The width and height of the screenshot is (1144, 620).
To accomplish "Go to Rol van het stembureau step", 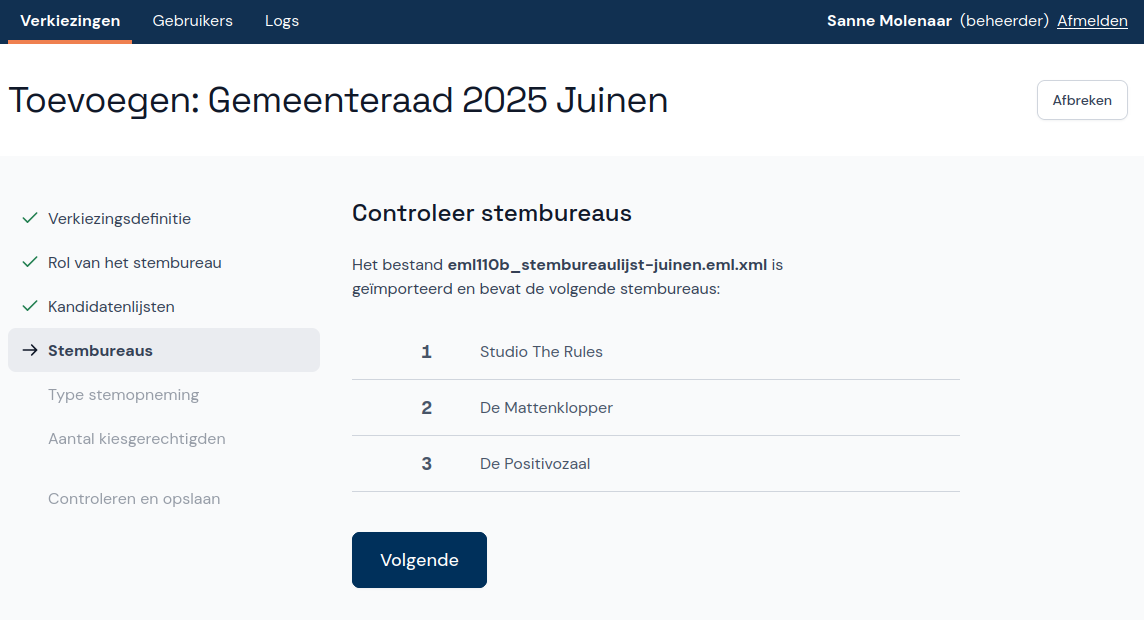I will point(134,262).
